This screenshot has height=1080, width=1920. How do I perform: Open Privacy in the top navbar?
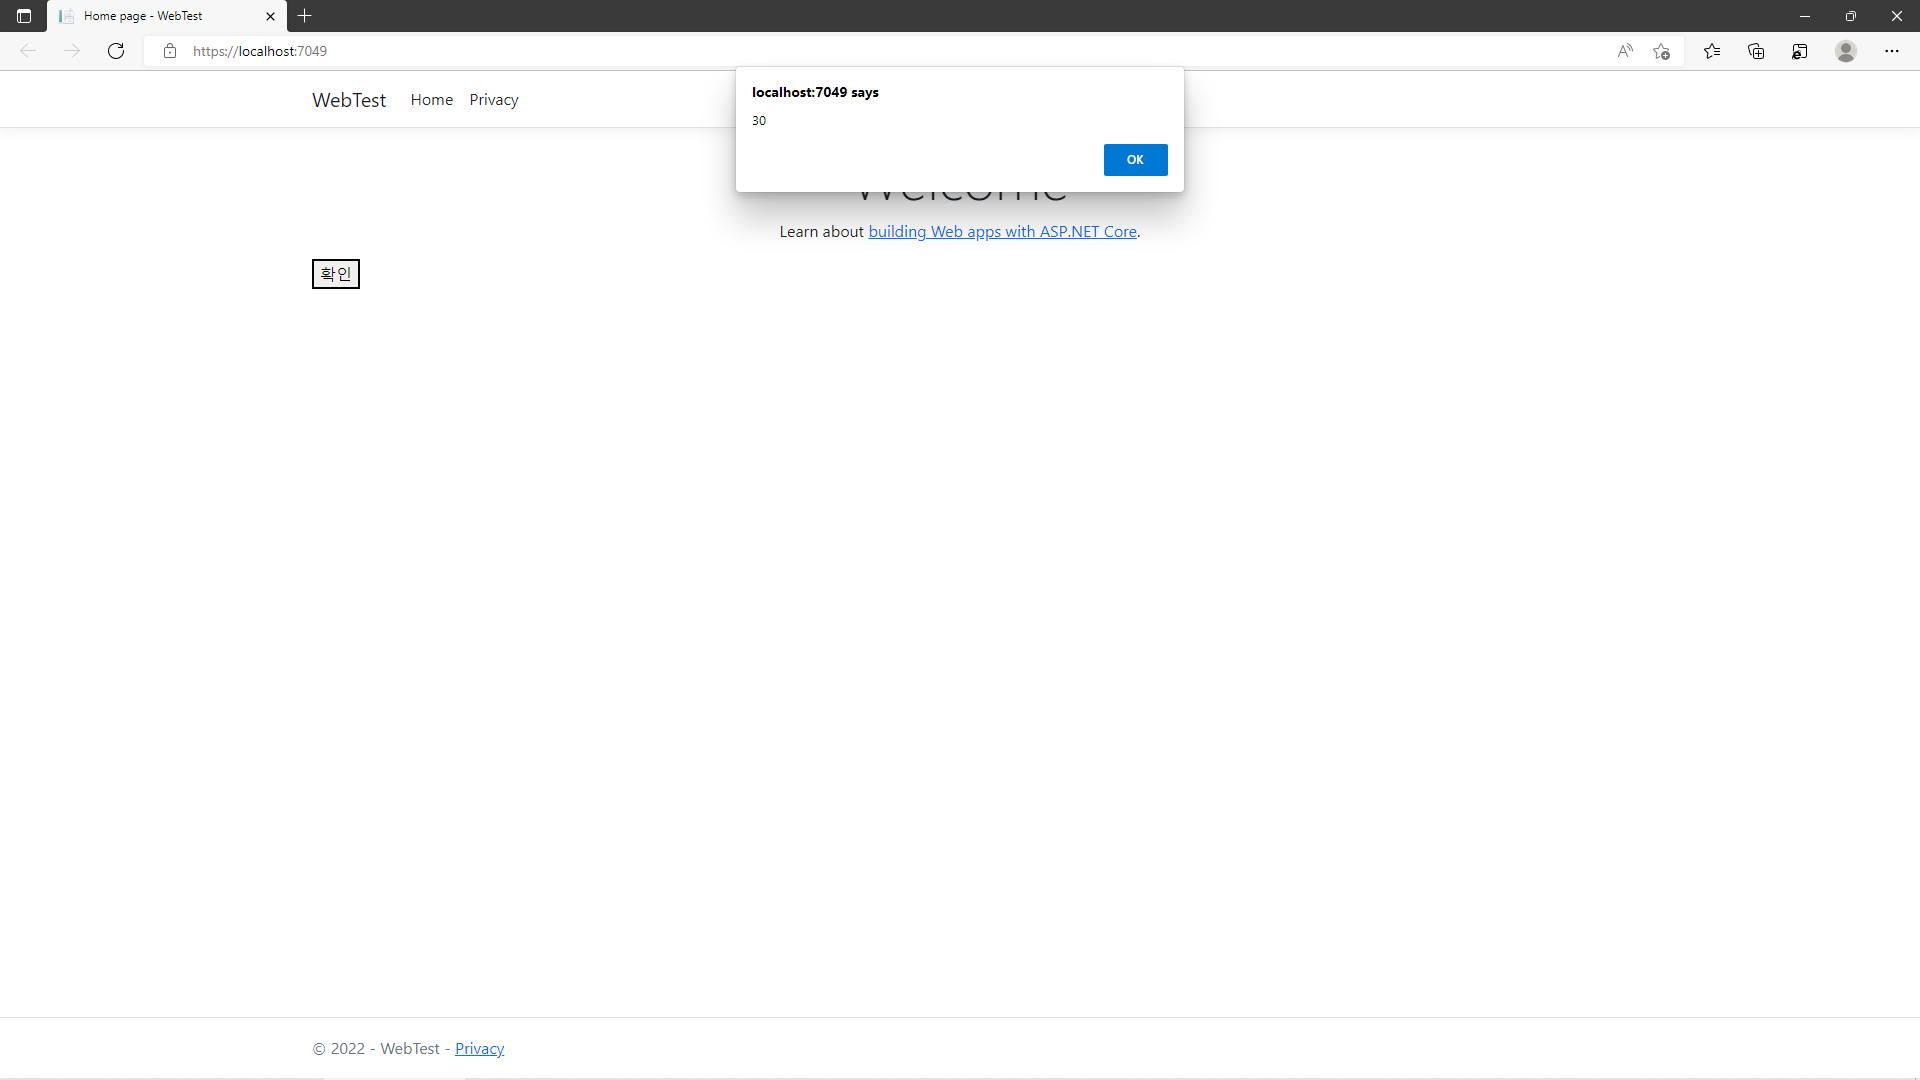(x=494, y=100)
